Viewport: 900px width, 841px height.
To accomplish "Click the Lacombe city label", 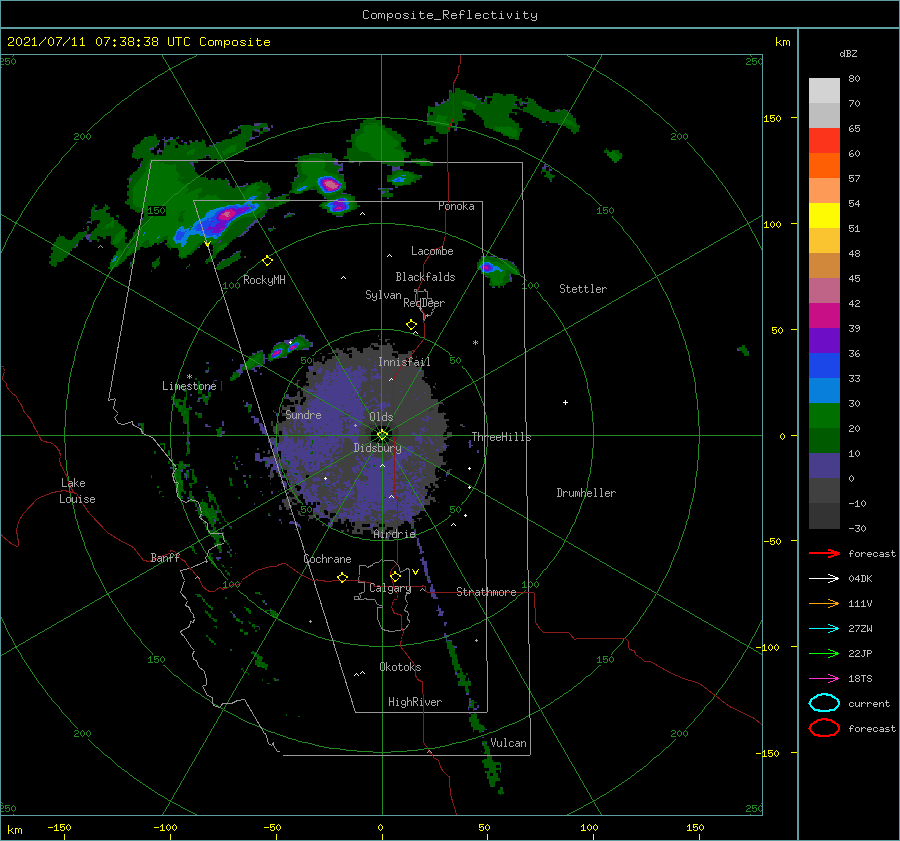I will point(432,251).
